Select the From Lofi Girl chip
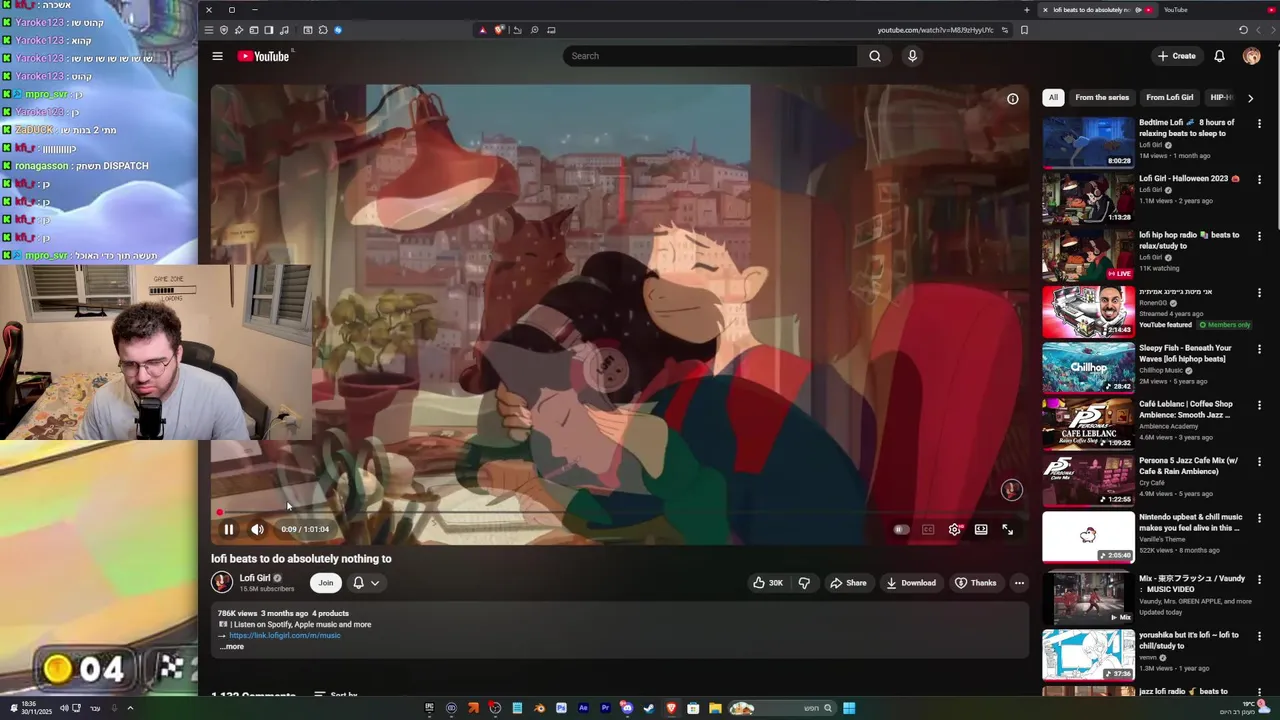The height and width of the screenshot is (720, 1280). click(x=1170, y=98)
